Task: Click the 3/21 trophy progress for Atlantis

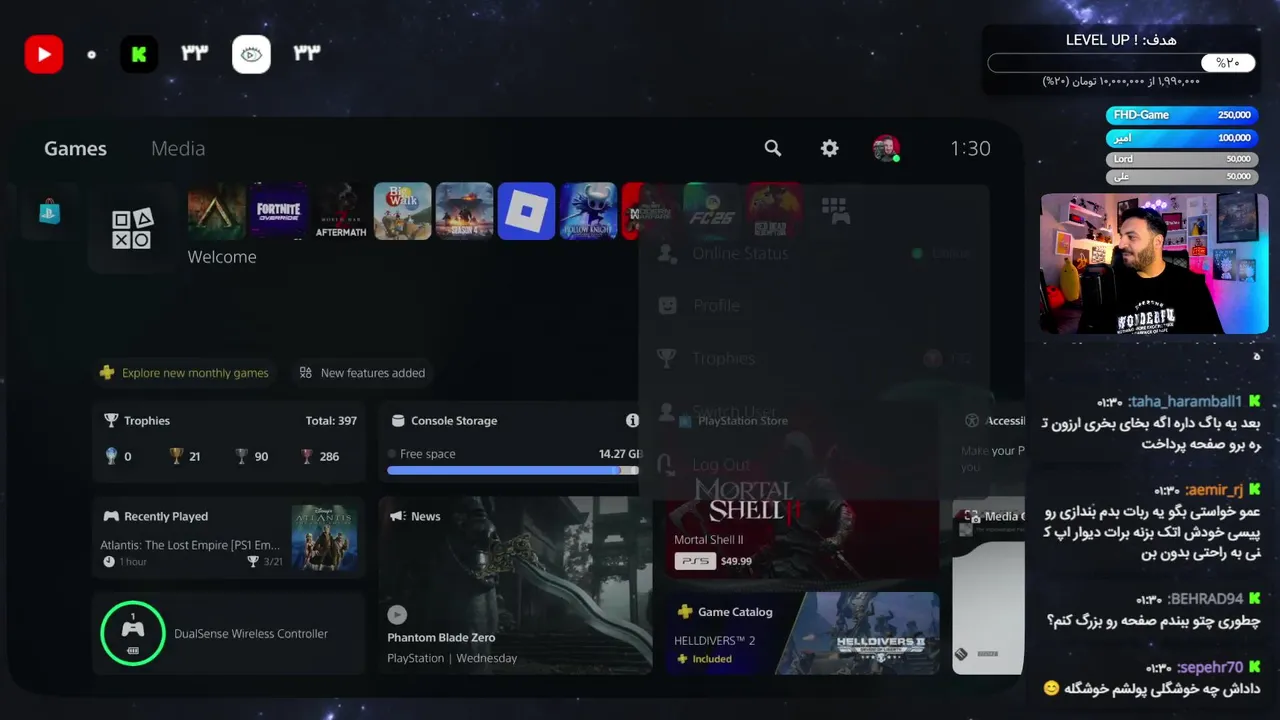Action: (273, 562)
